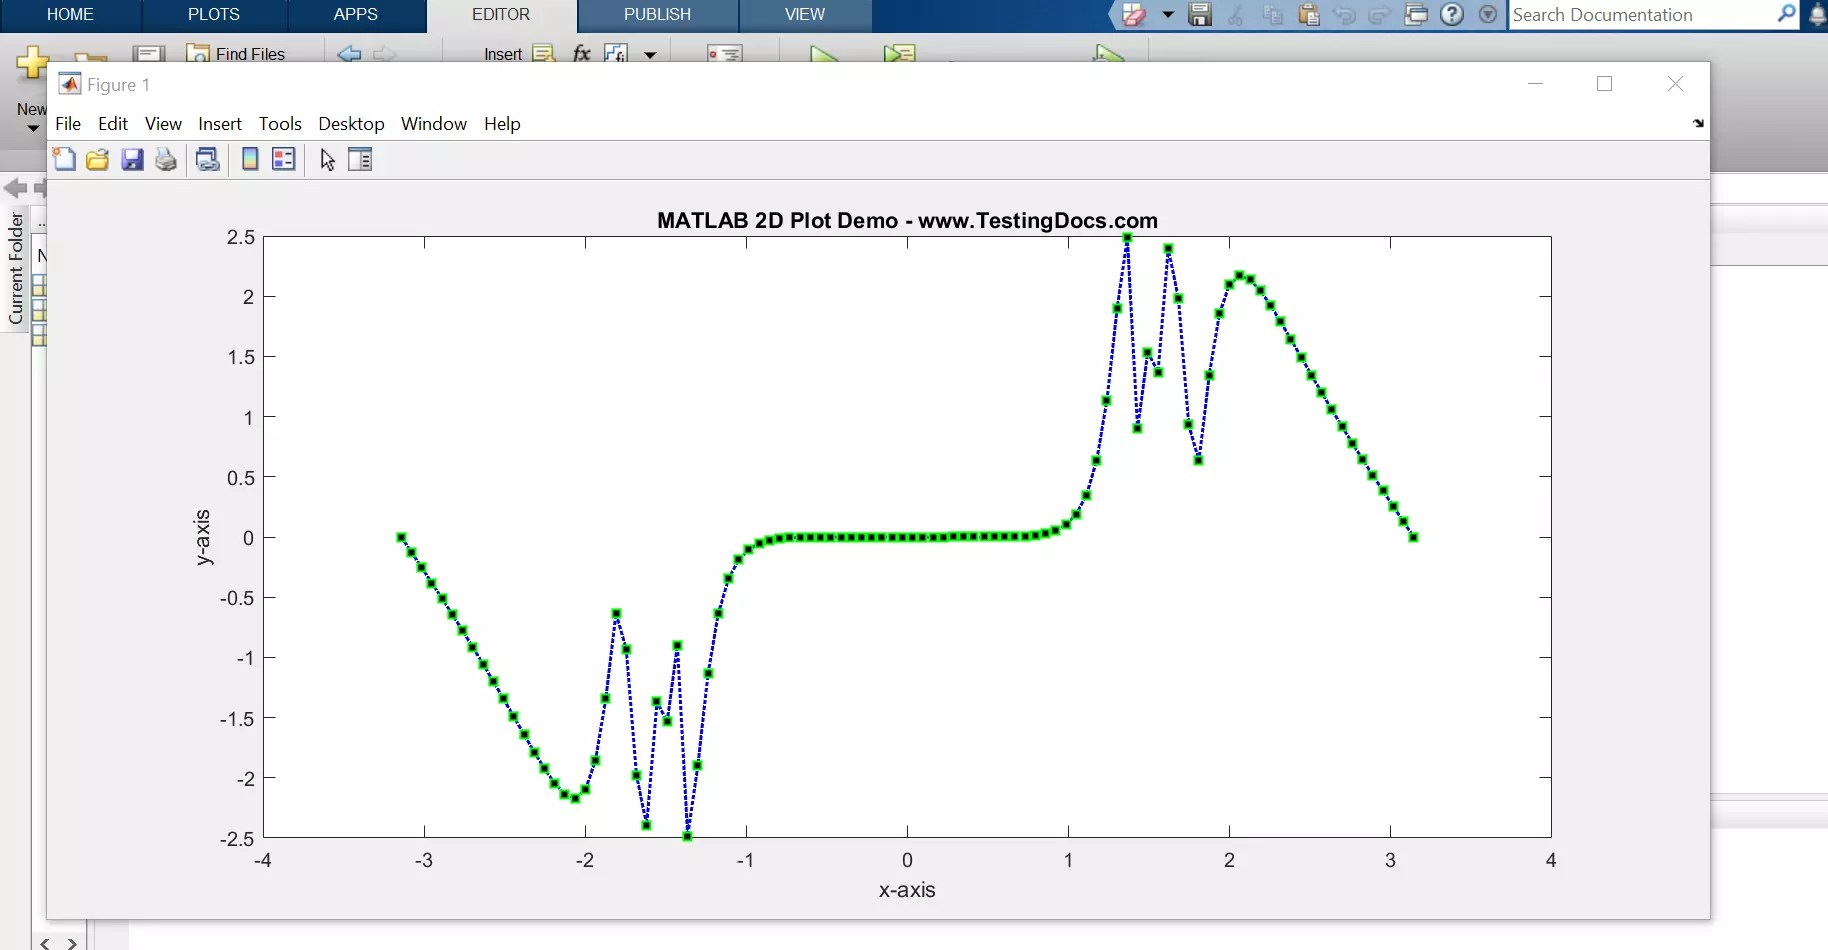Click the eraser layout icon in the quick access bar
This screenshot has width=1828, height=950.
(1134, 15)
